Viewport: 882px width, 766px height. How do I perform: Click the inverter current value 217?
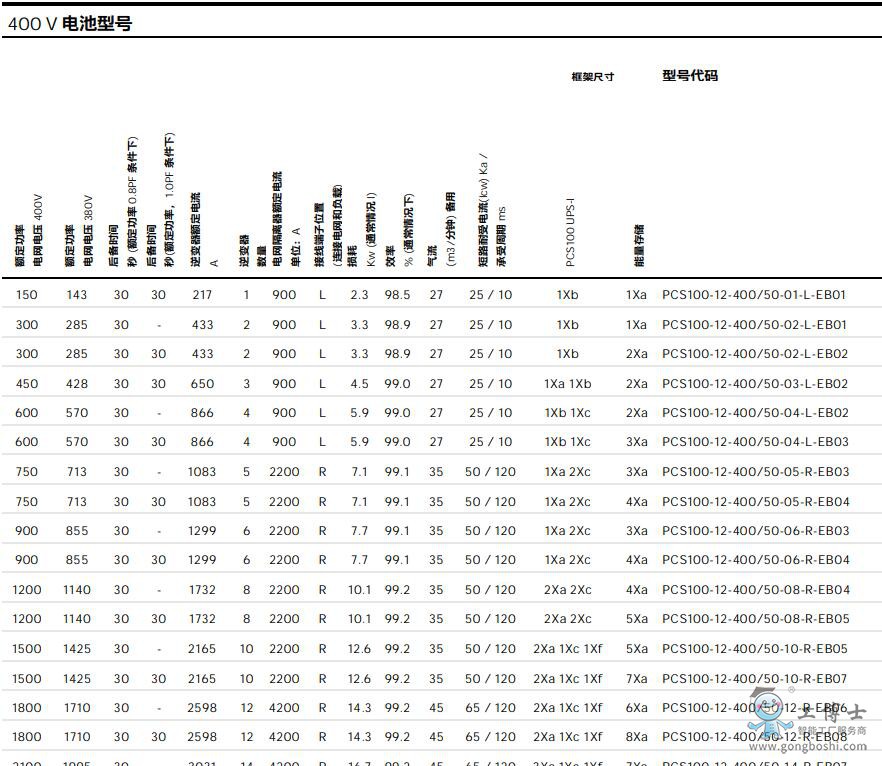(x=202, y=295)
